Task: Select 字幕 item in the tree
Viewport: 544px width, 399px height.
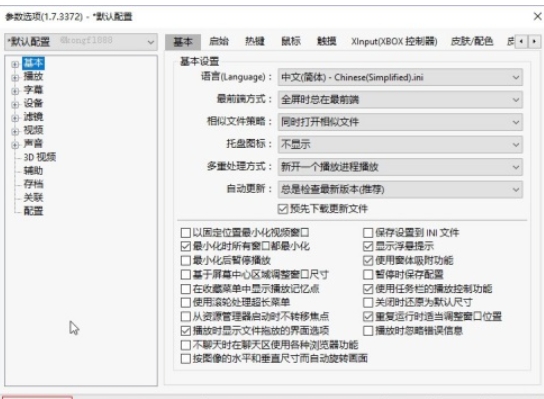Action: point(33,90)
